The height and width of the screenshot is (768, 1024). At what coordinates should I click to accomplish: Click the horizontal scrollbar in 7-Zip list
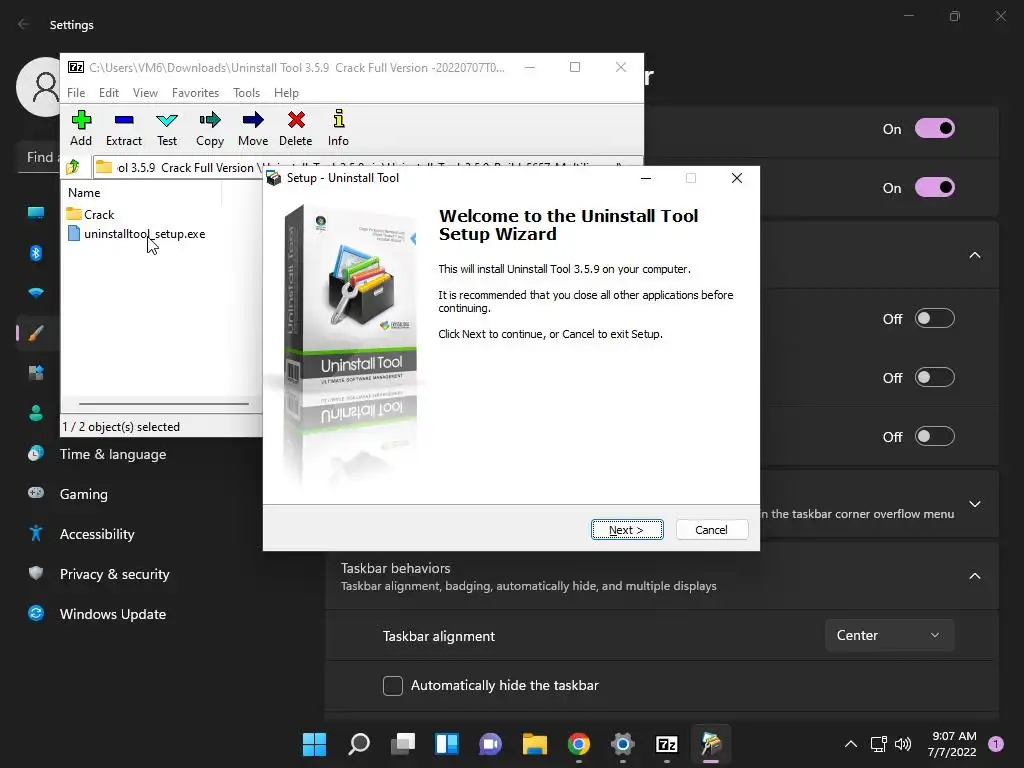[x=163, y=404]
